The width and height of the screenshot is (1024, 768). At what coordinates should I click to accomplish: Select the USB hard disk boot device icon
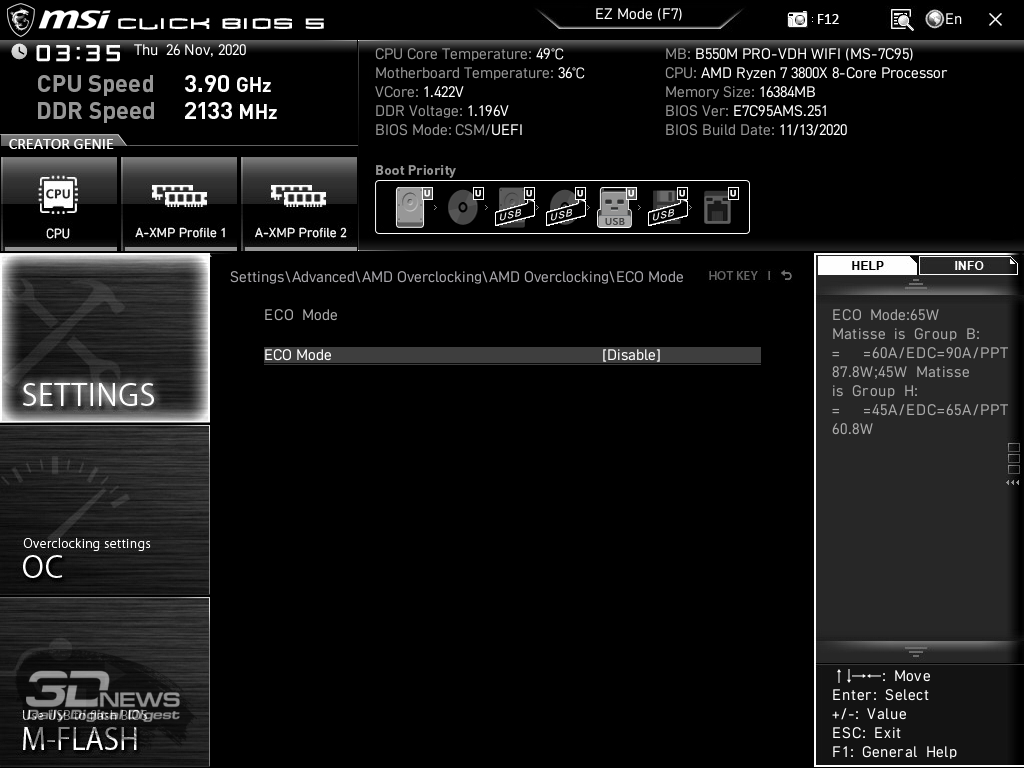[x=515, y=207]
